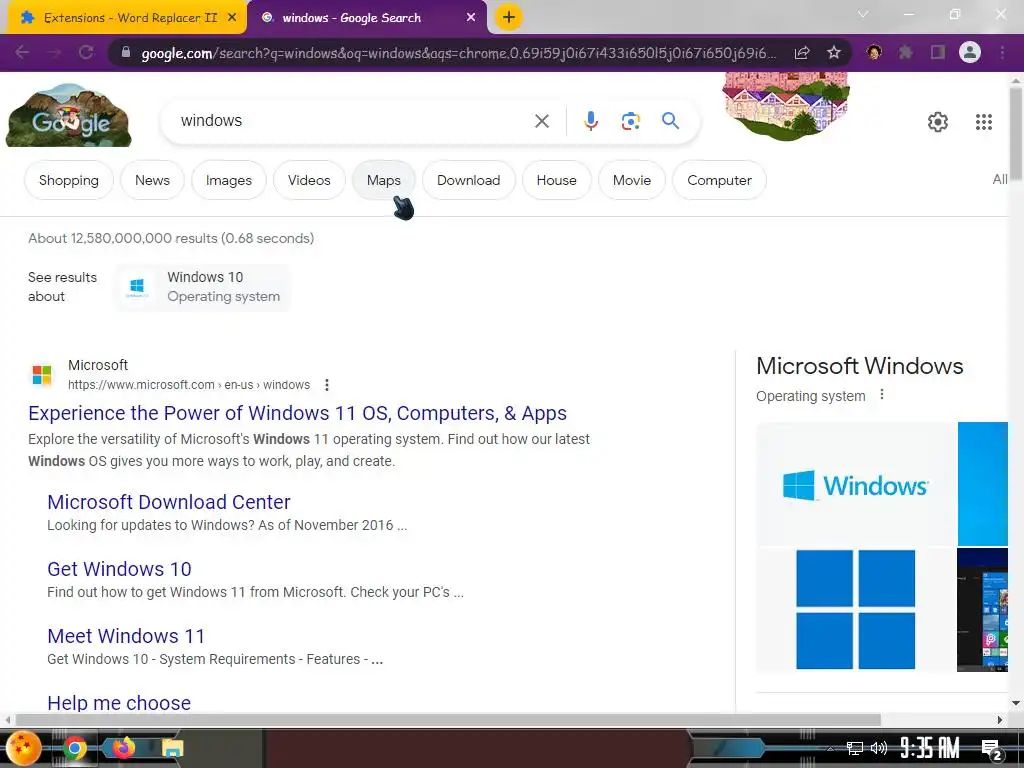Screen dimensions: 1024x768
Task: Filter results by News
Action: (152, 180)
